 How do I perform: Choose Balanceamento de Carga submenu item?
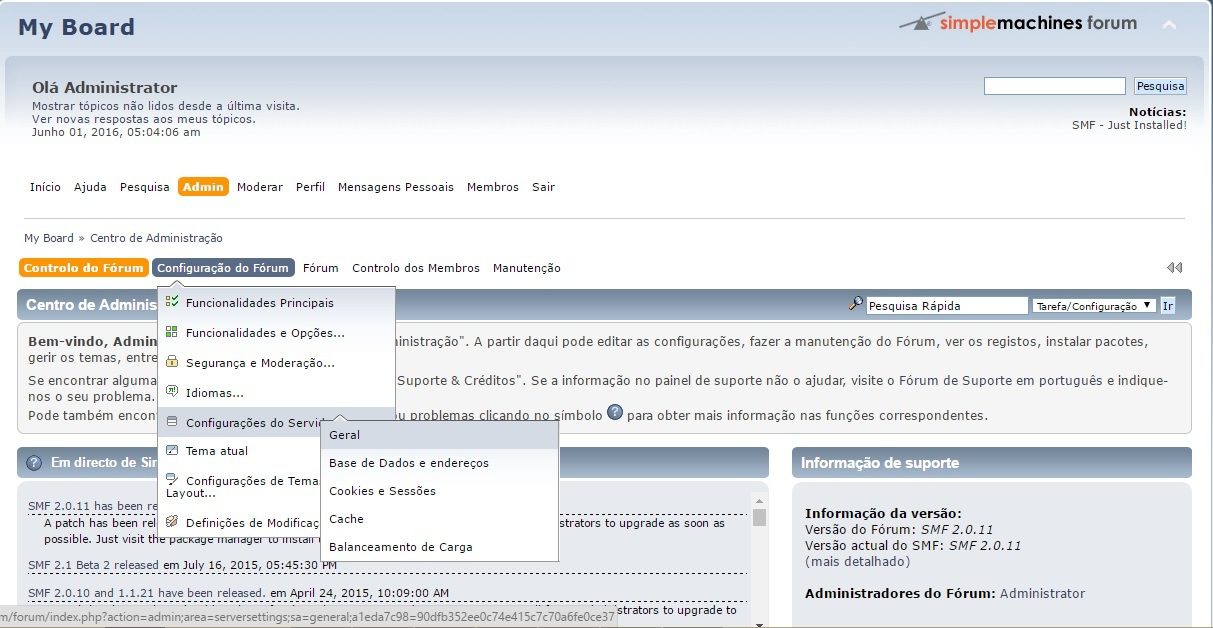point(439,547)
